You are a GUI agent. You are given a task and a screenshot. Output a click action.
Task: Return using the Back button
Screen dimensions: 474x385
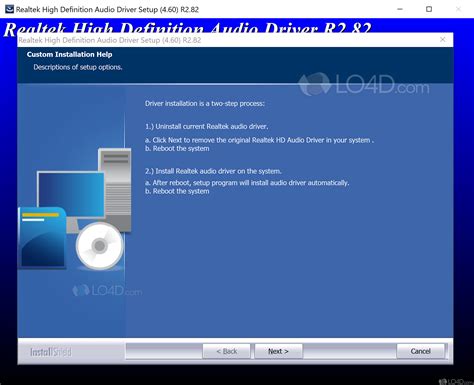tap(227, 351)
